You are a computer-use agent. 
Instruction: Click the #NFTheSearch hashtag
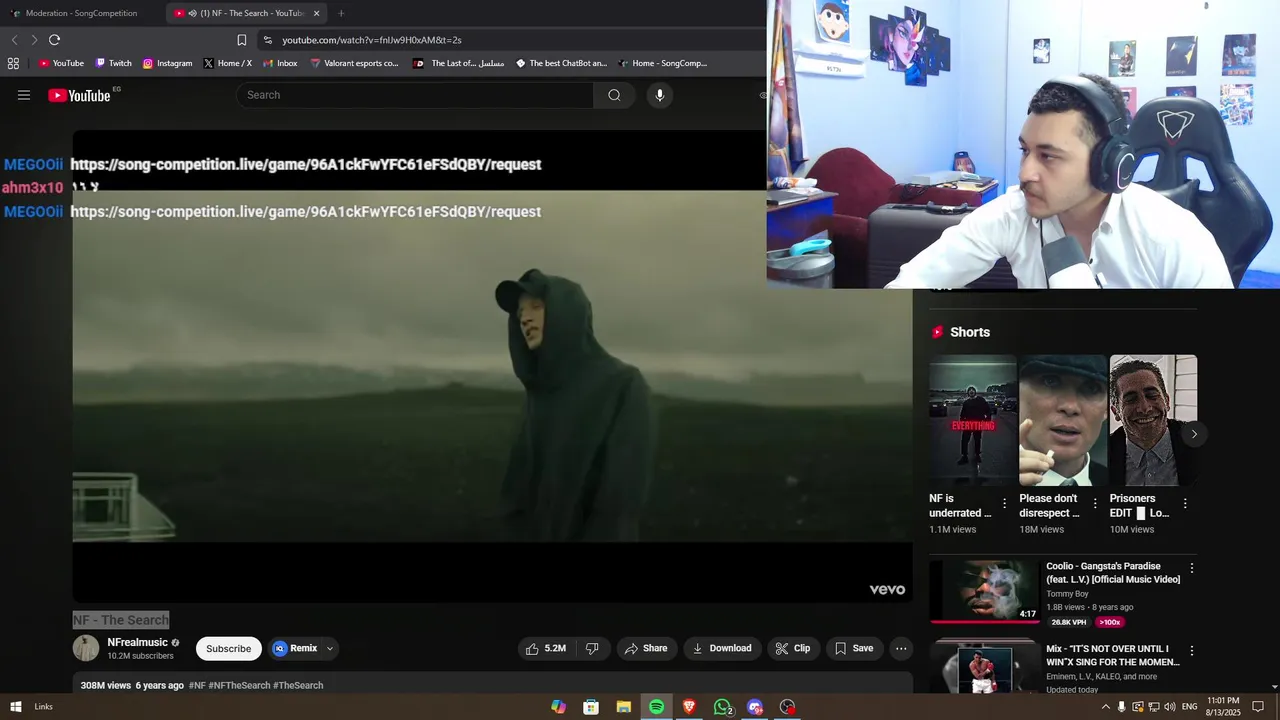click(239, 685)
